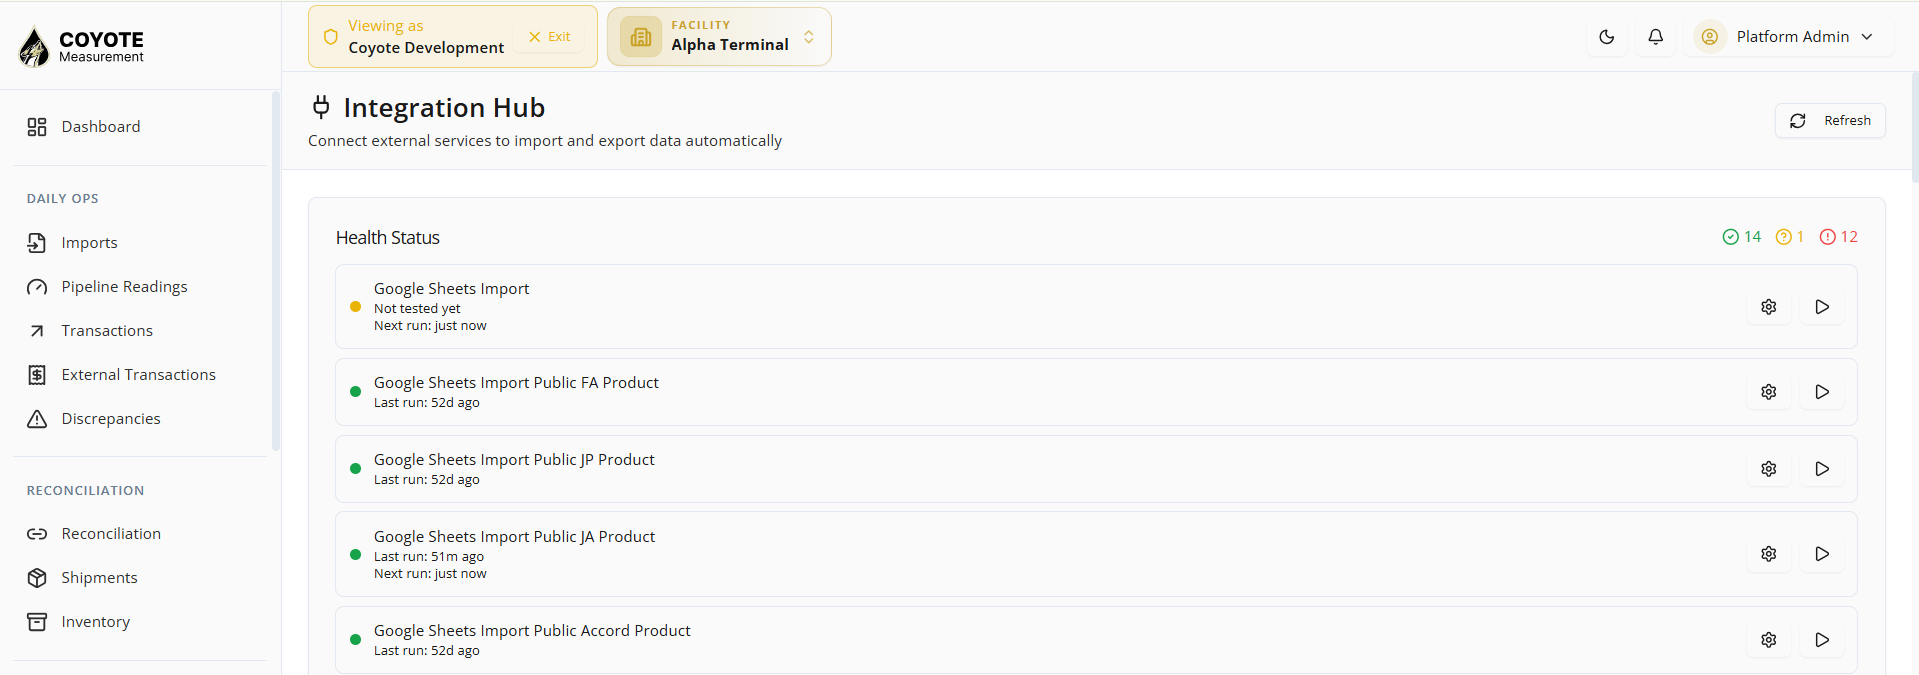Click the Platform Admin avatar icon

click(x=1710, y=37)
